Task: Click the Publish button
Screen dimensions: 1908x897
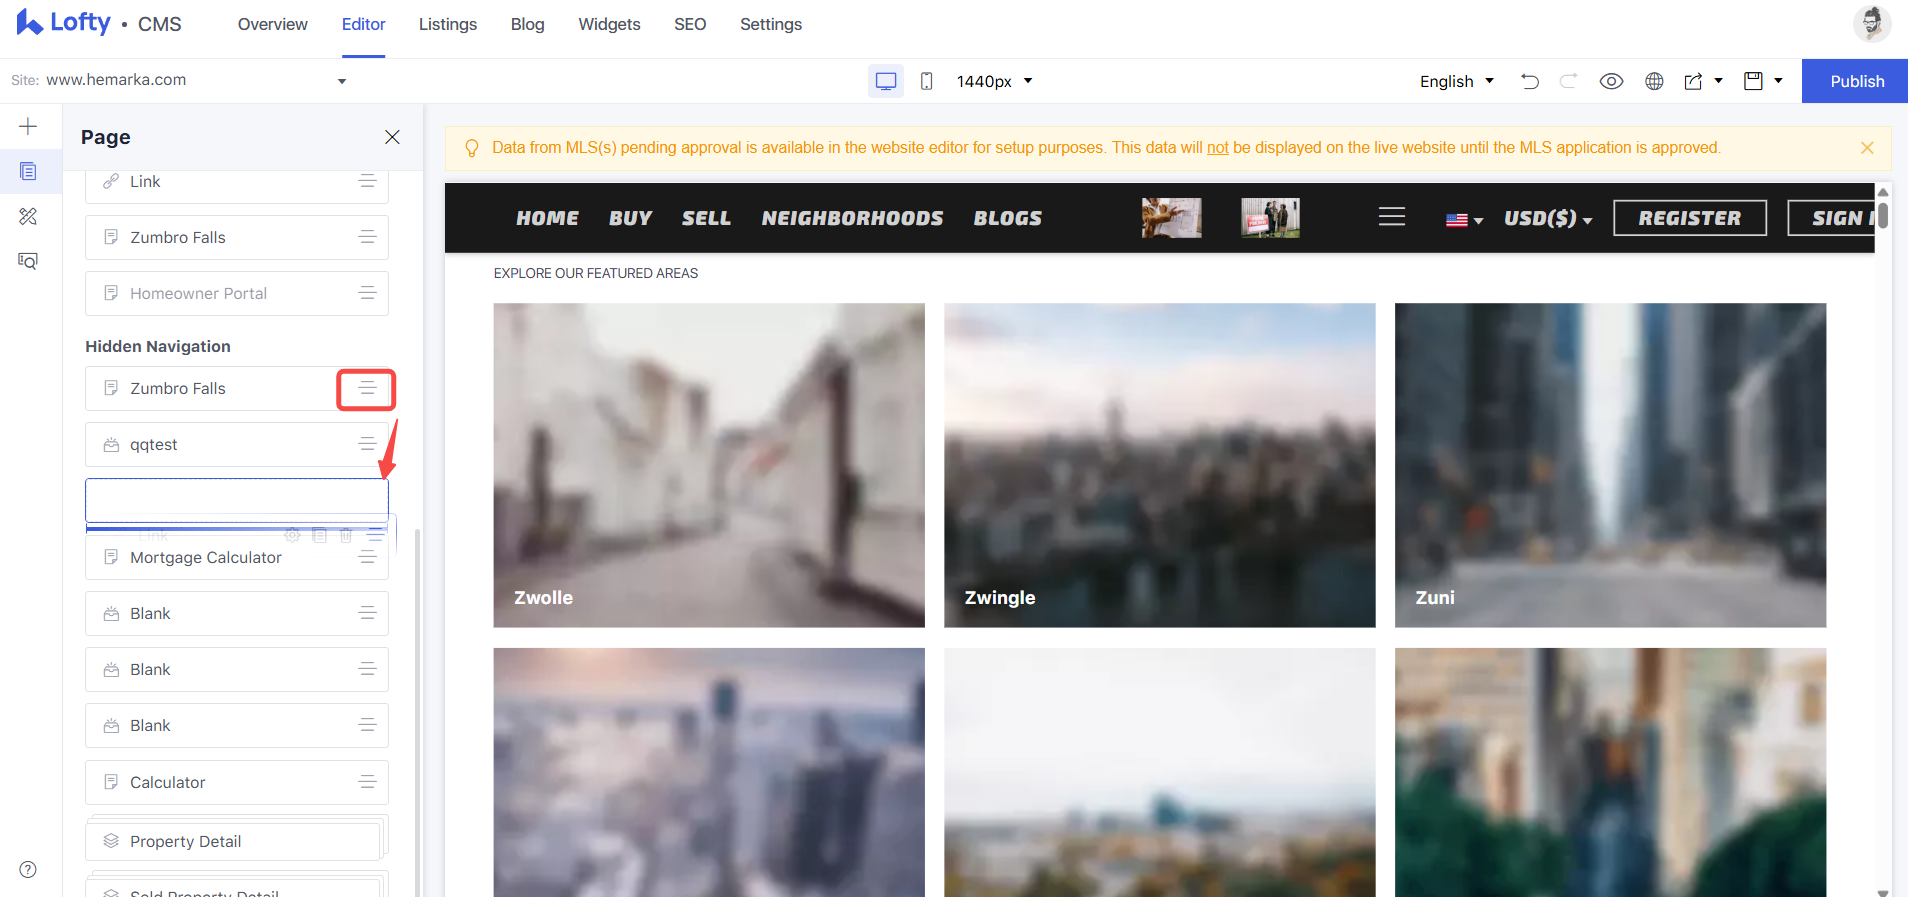Action: click(1855, 81)
